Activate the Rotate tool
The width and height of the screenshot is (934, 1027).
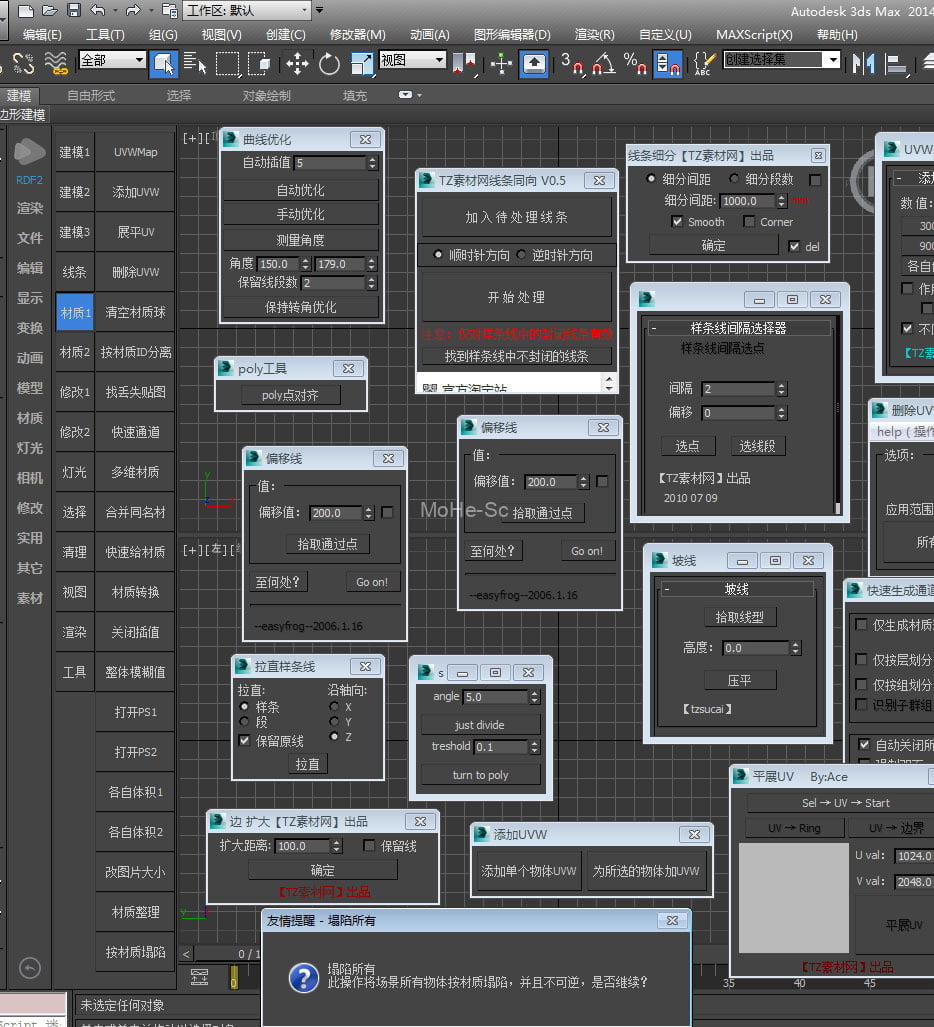point(330,64)
